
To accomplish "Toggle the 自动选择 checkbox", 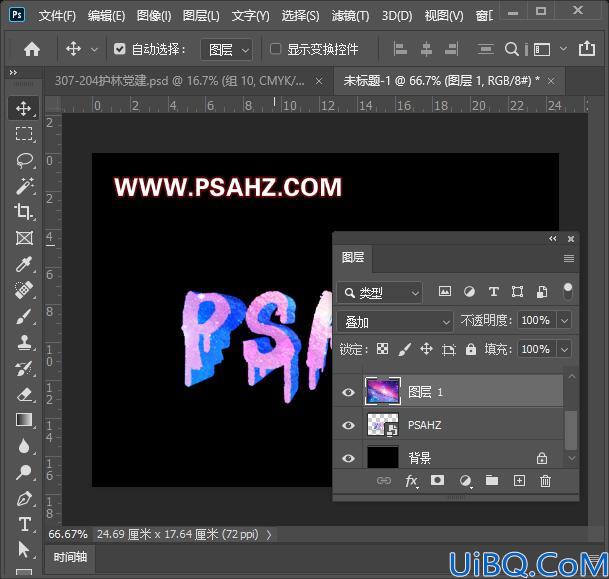I will (119, 49).
